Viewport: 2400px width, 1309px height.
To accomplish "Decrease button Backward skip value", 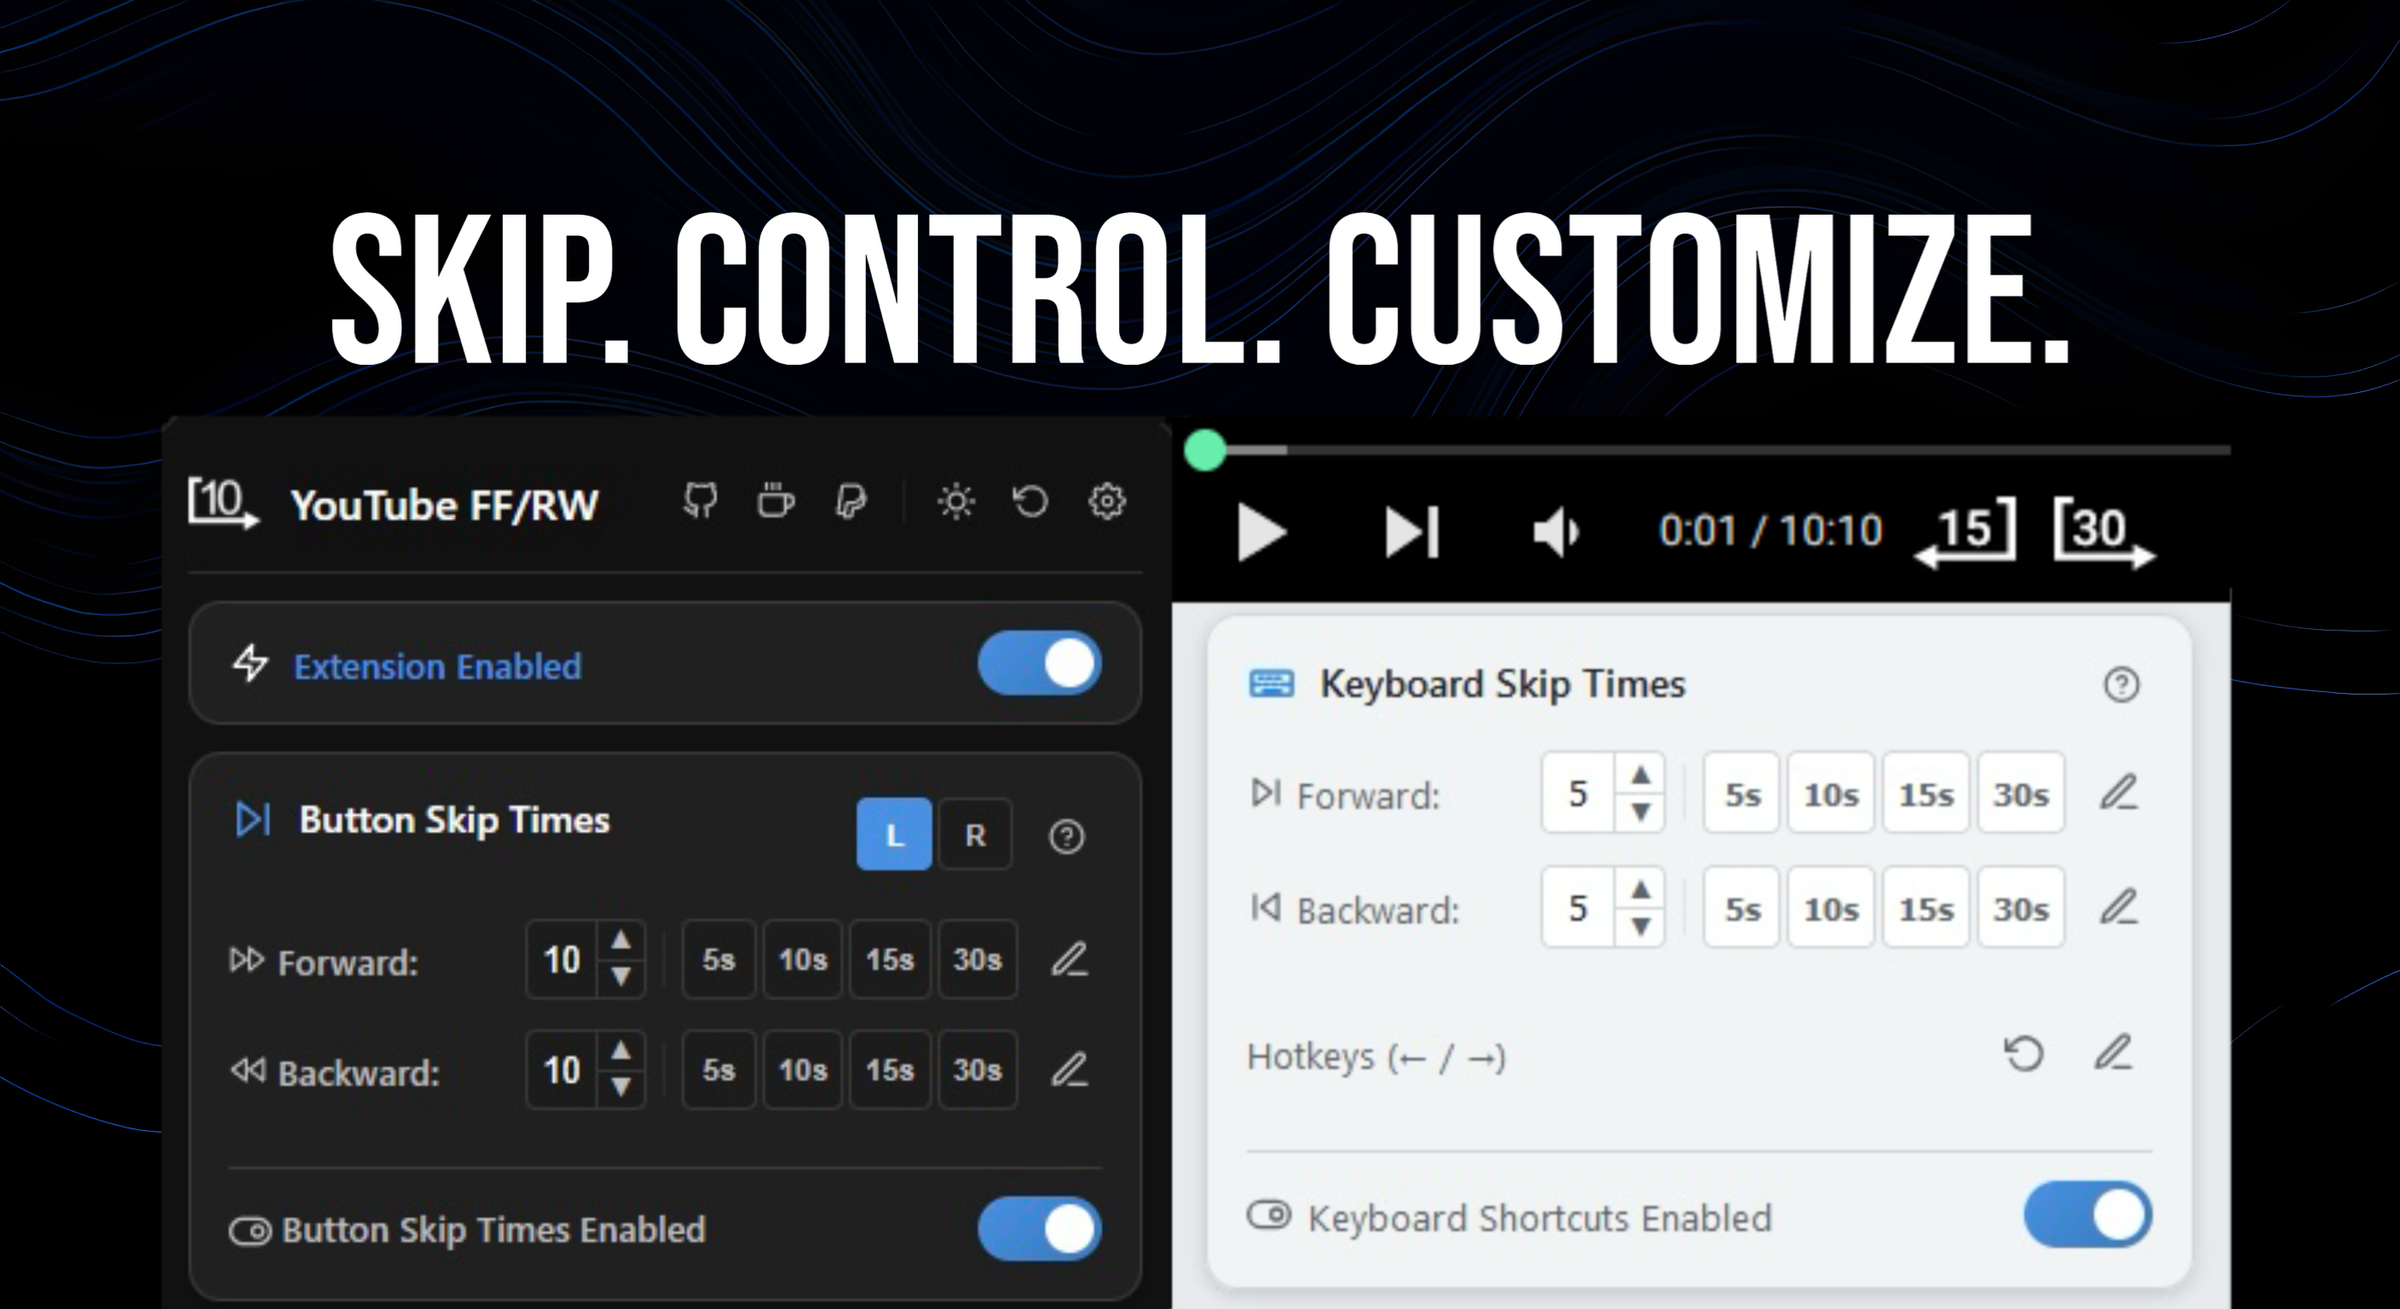I will click(x=621, y=1087).
